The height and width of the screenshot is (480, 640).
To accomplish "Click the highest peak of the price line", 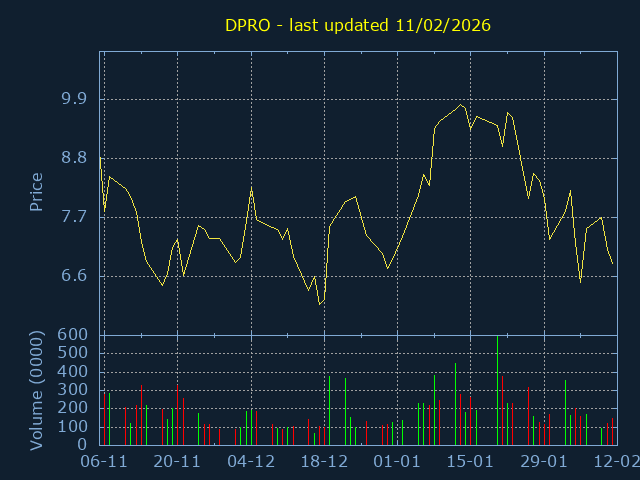I will [x=461, y=104].
